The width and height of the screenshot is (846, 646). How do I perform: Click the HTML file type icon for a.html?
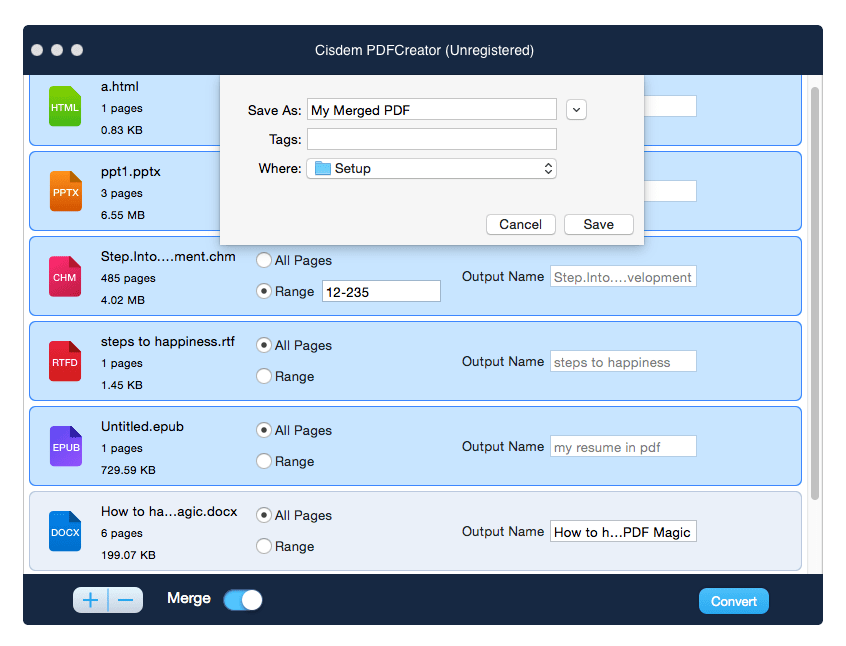[65, 106]
